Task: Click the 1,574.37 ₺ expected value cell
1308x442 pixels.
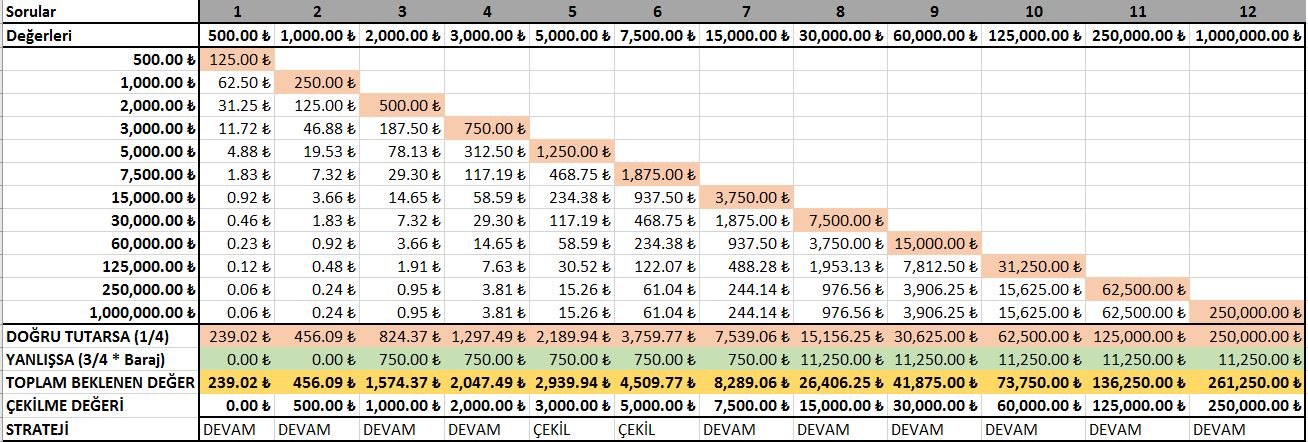Action: (x=402, y=382)
